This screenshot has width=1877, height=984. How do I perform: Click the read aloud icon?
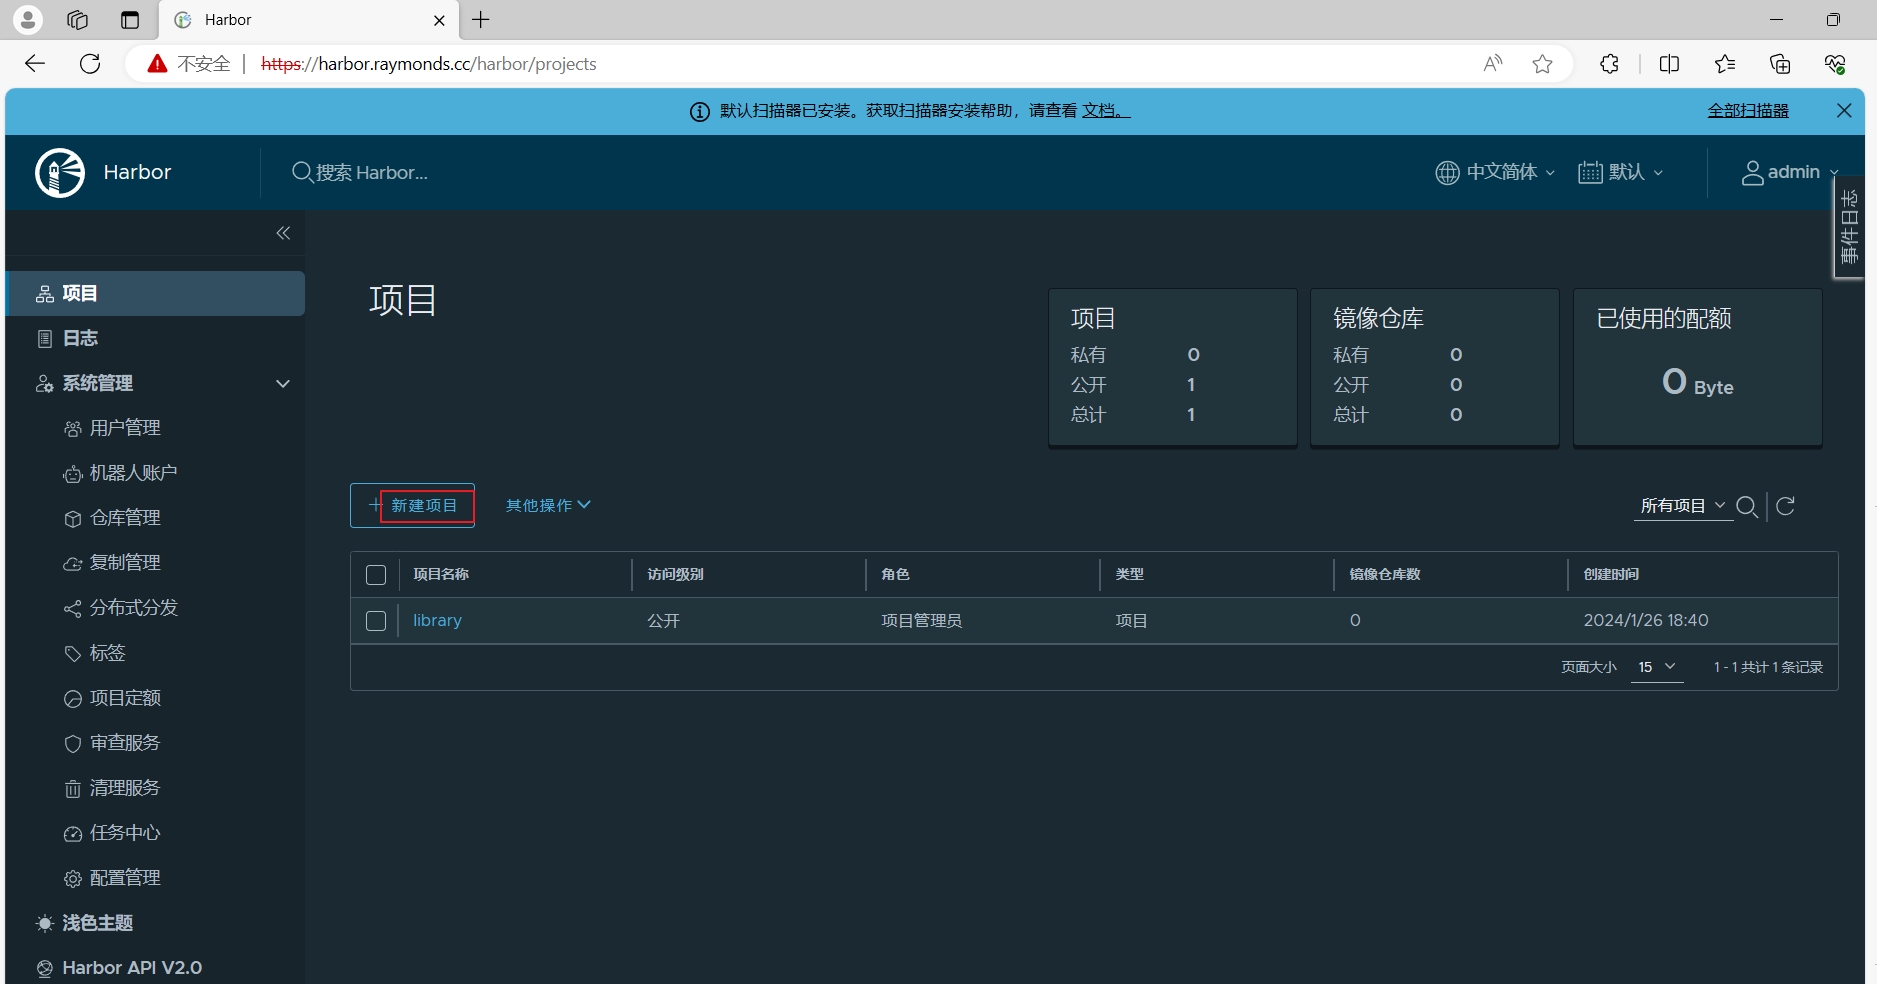[x=1492, y=64]
